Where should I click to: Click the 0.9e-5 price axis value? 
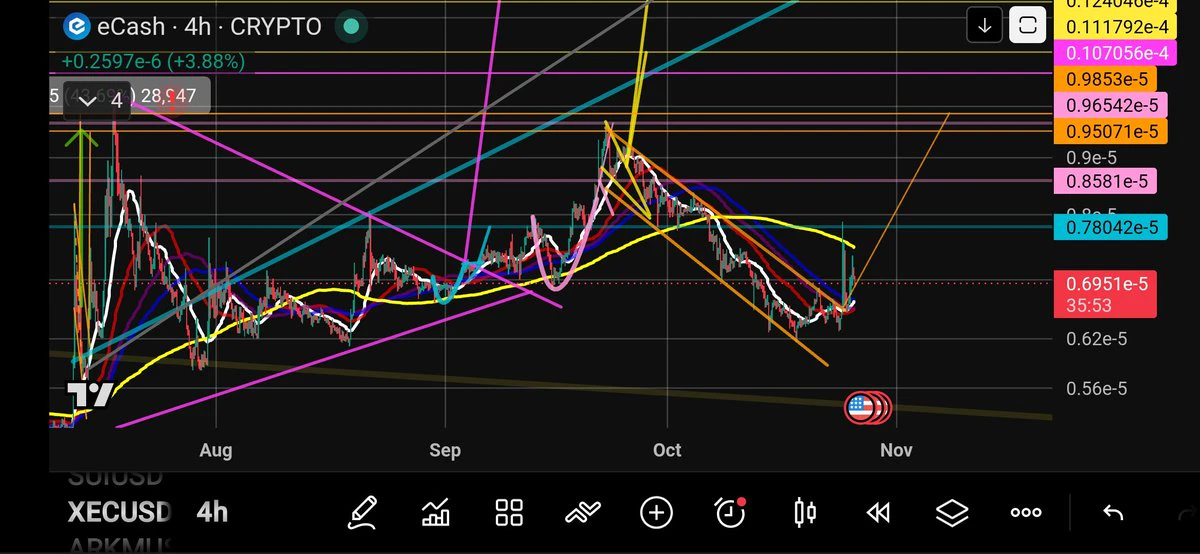pyautogui.click(x=1091, y=157)
